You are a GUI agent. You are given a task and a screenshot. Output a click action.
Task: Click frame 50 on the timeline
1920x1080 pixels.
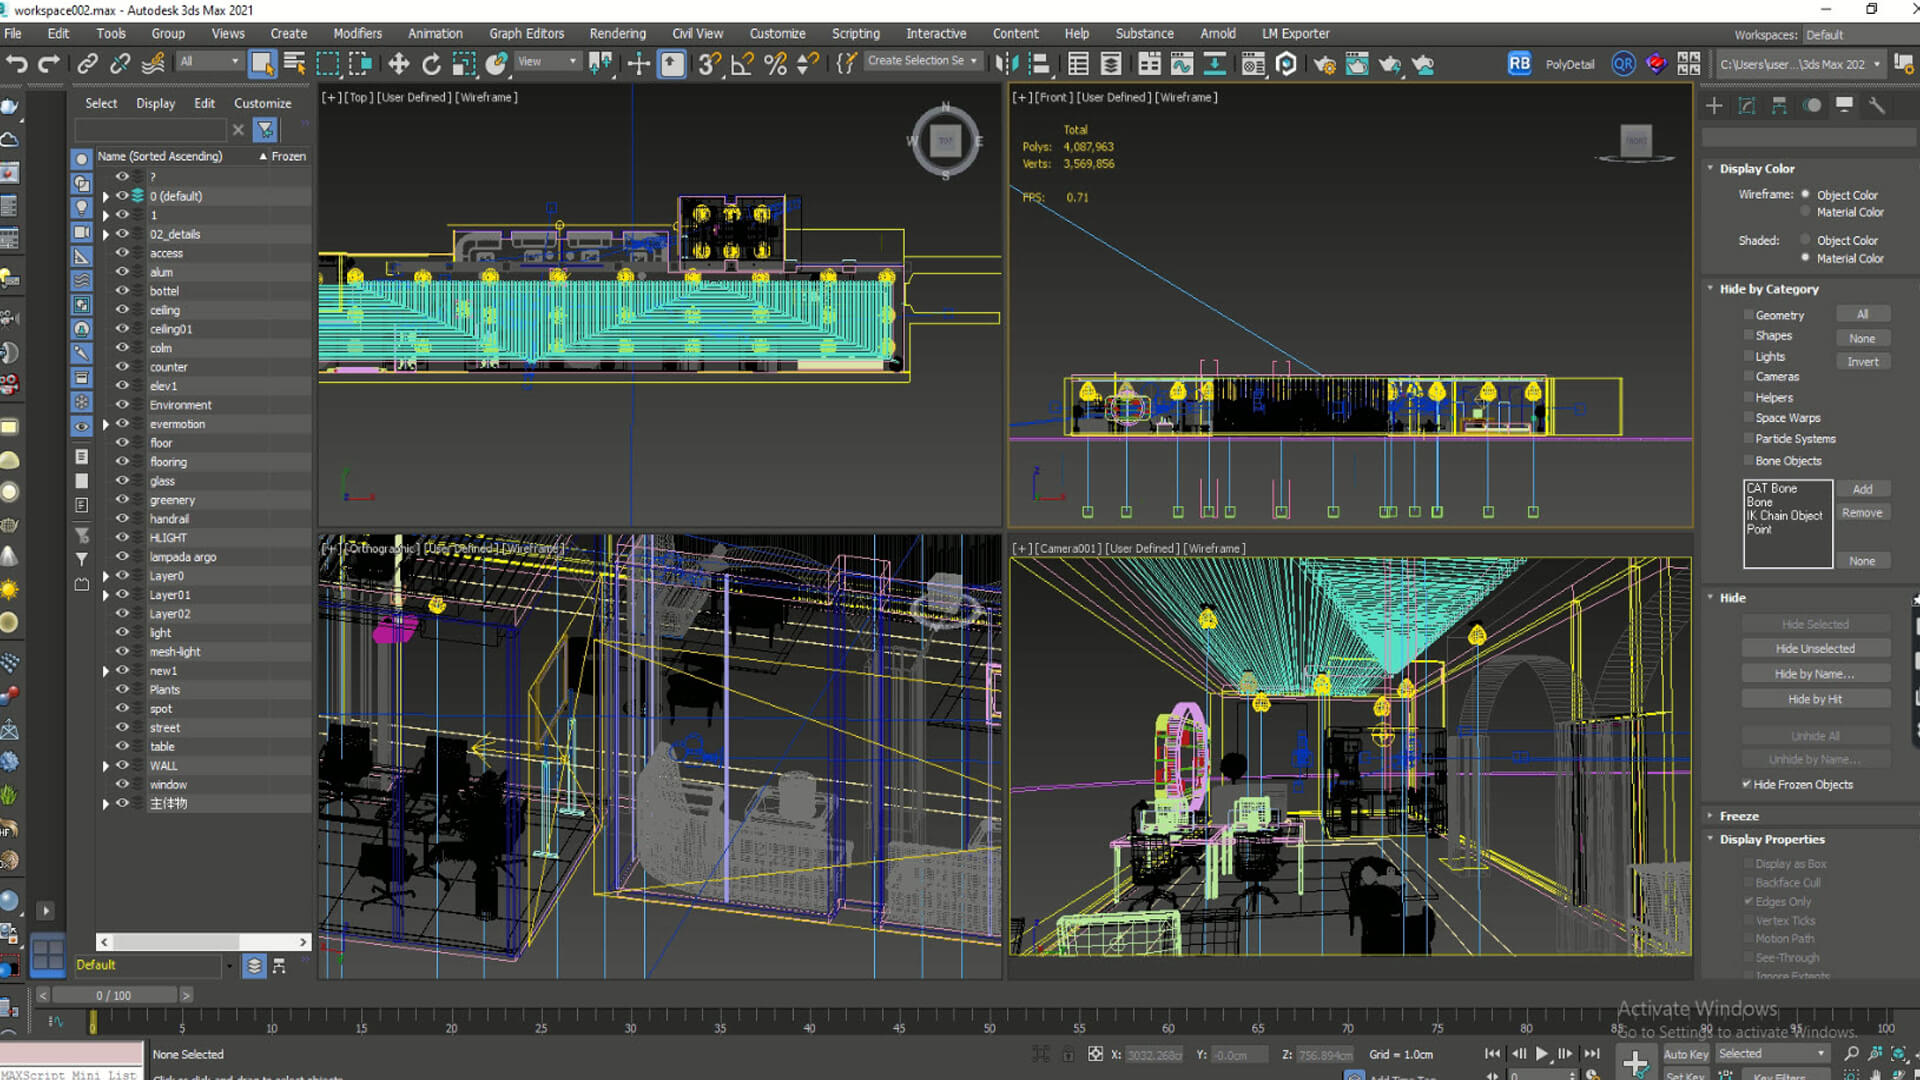click(x=989, y=1020)
